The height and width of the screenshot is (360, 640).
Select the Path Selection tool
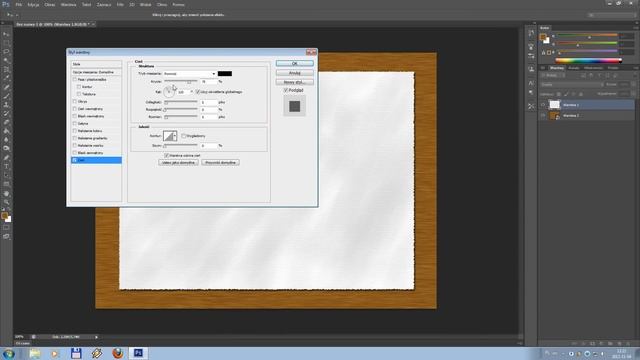click(x=6, y=176)
